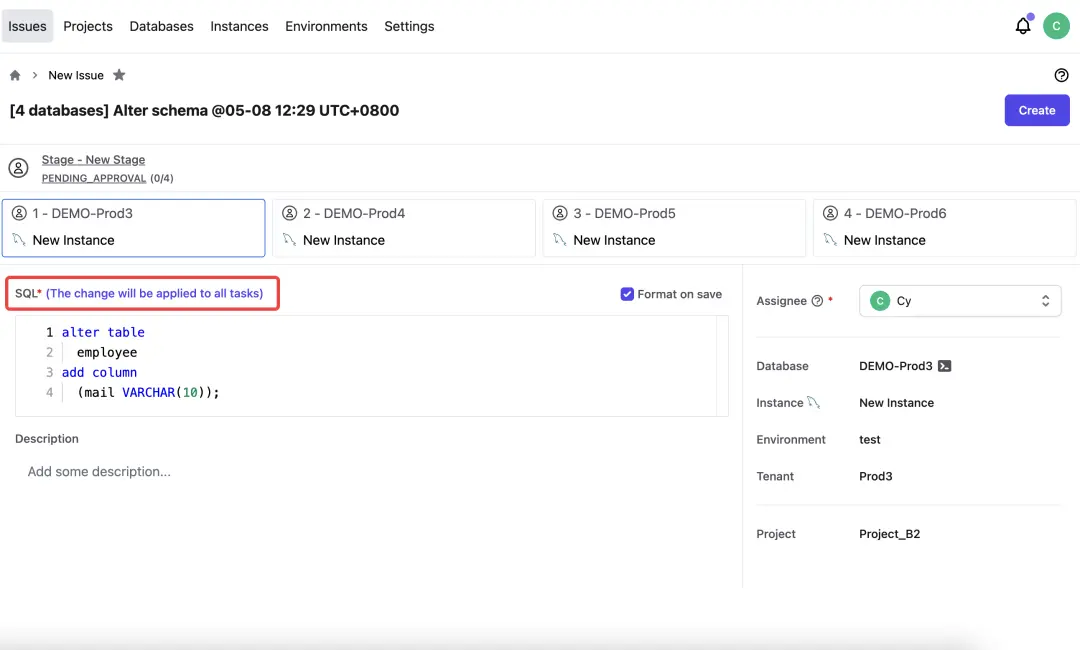Open SQL terminal icon beside DEMO-Prod3
This screenshot has height=650, width=1080.
[945, 366]
